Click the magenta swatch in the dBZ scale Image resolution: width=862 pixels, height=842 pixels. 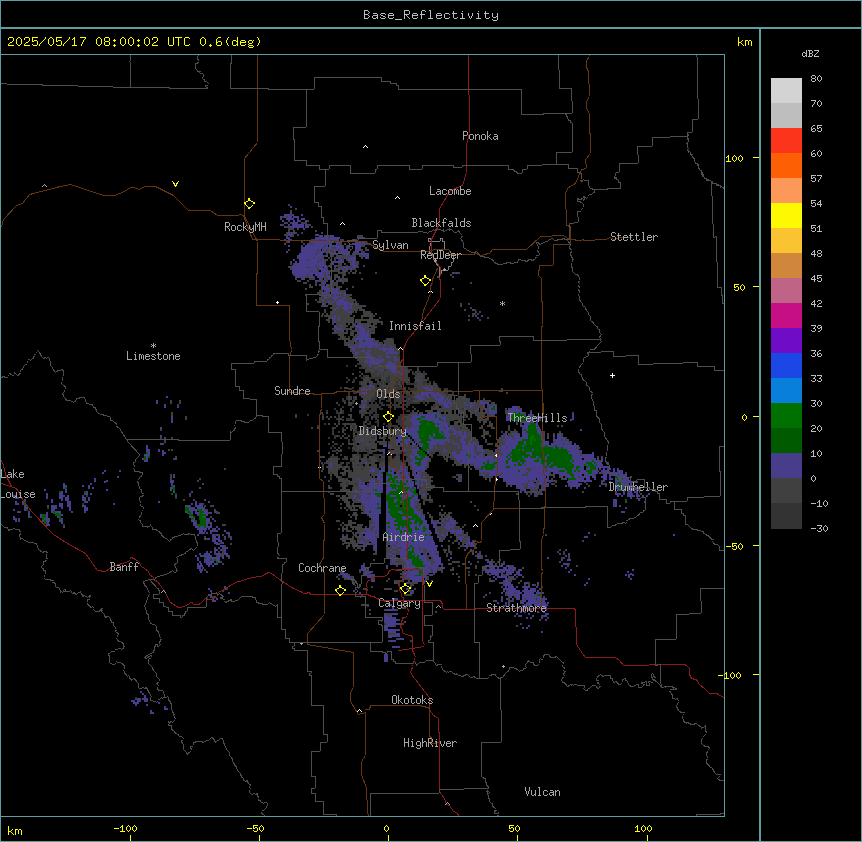tap(786, 315)
